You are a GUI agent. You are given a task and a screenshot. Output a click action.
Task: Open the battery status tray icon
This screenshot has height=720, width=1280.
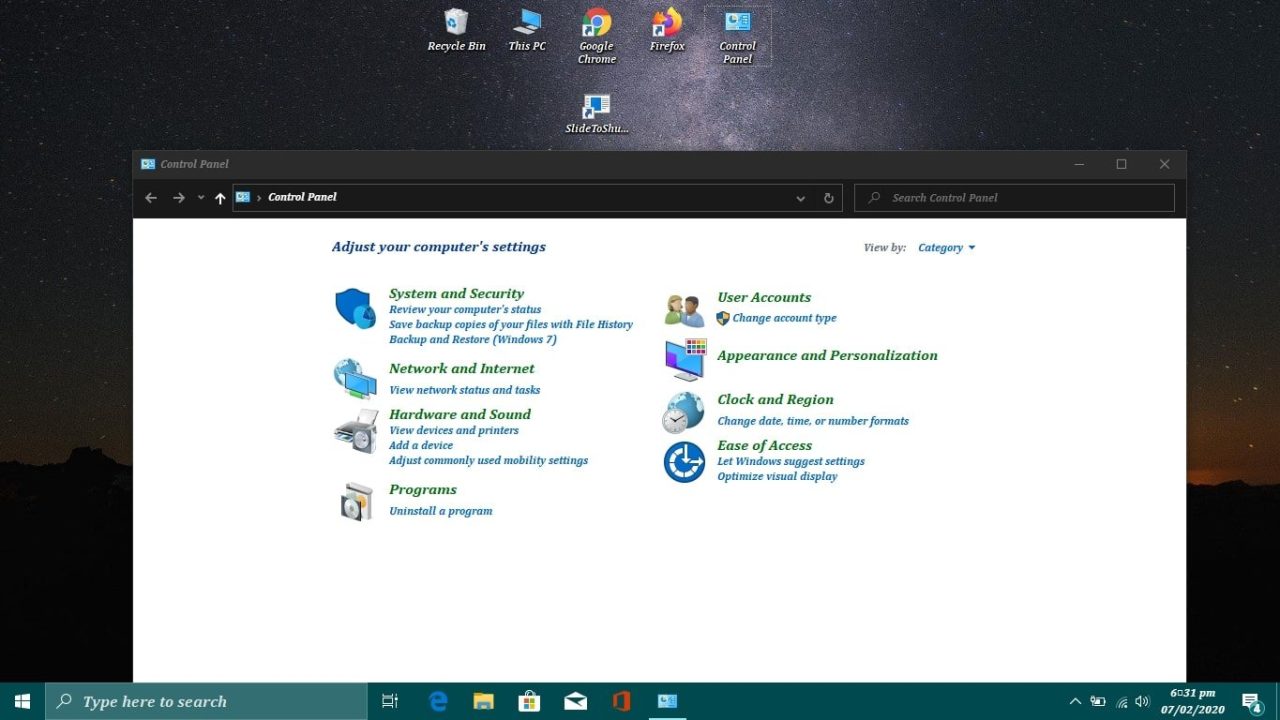pyautogui.click(x=1098, y=702)
